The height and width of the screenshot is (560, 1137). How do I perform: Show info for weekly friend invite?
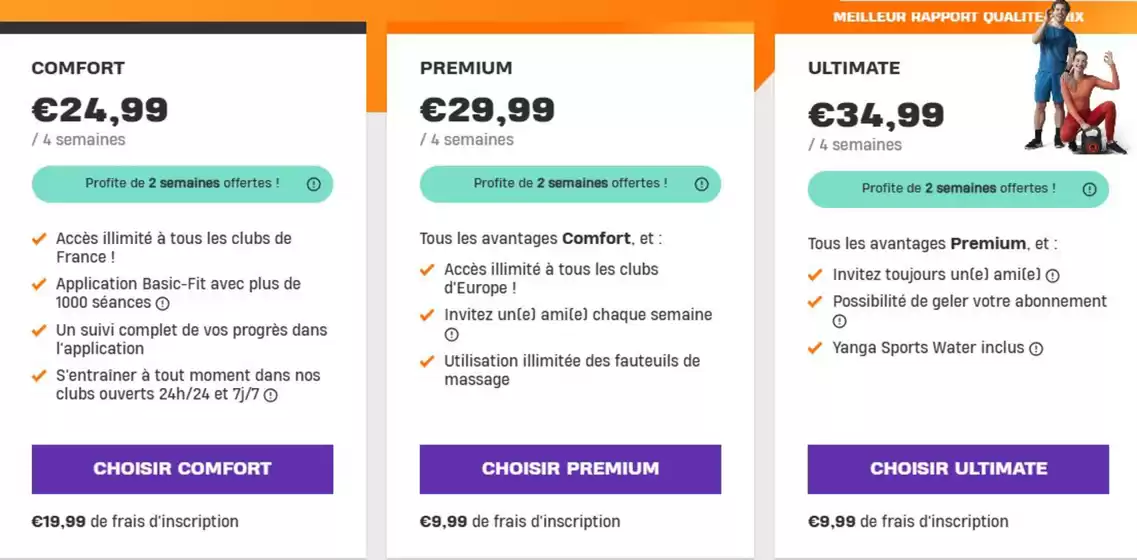tap(452, 334)
